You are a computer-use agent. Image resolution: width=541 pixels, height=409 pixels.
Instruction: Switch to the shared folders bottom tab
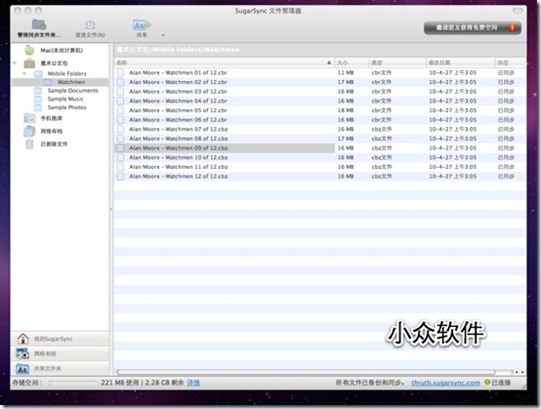(x=61, y=369)
